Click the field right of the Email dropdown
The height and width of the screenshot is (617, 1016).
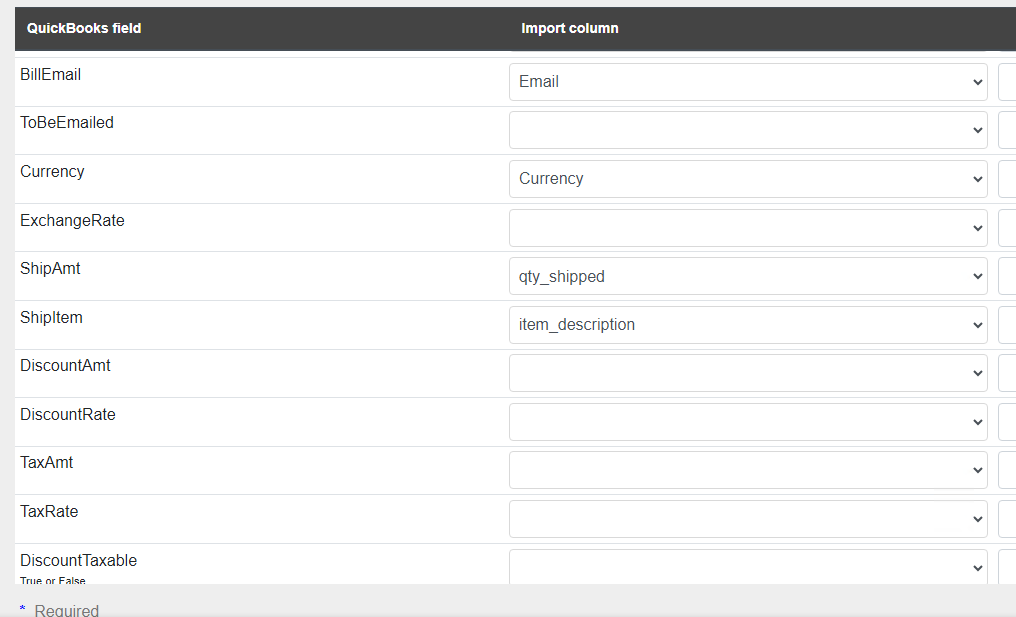coord(1007,82)
